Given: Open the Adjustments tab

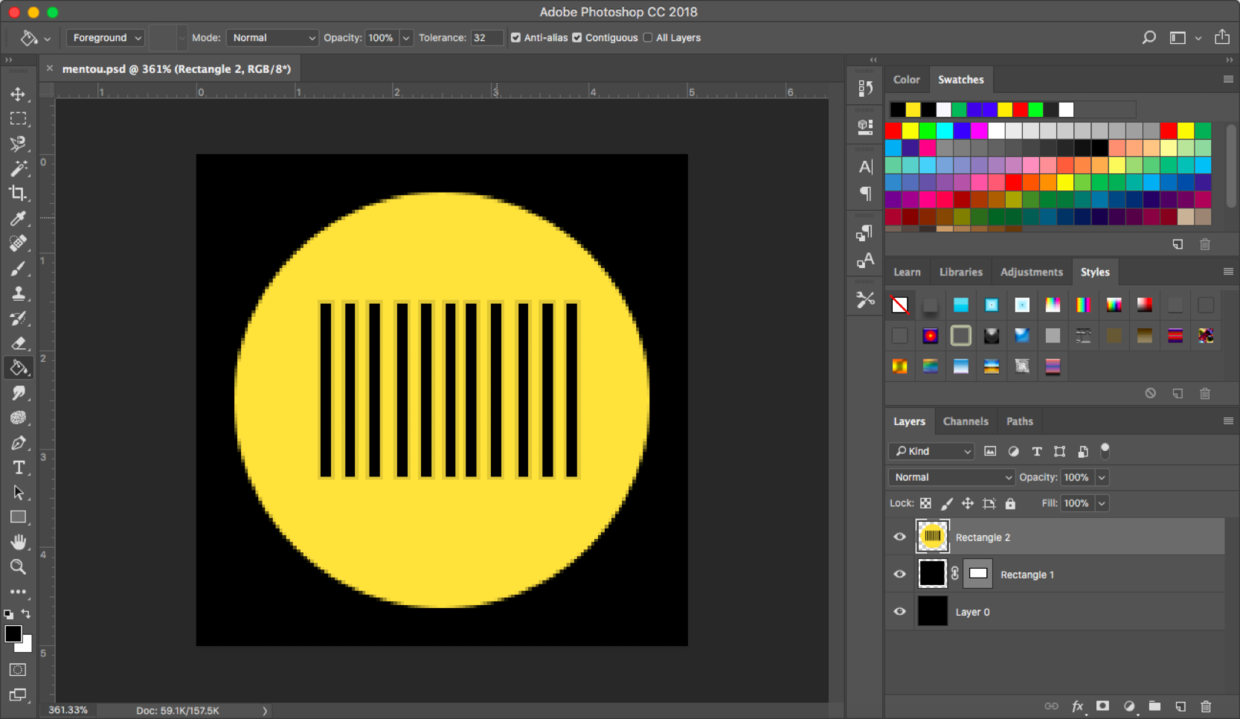Looking at the screenshot, I should [1031, 272].
